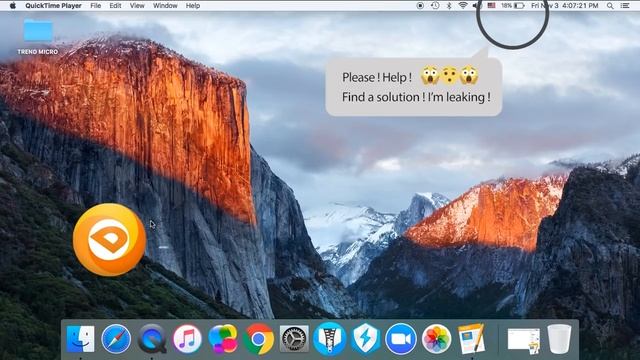The image size is (640, 360).
Task: Click the screen recording stop icon in menu bar
Action: click(x=420, y=6)
